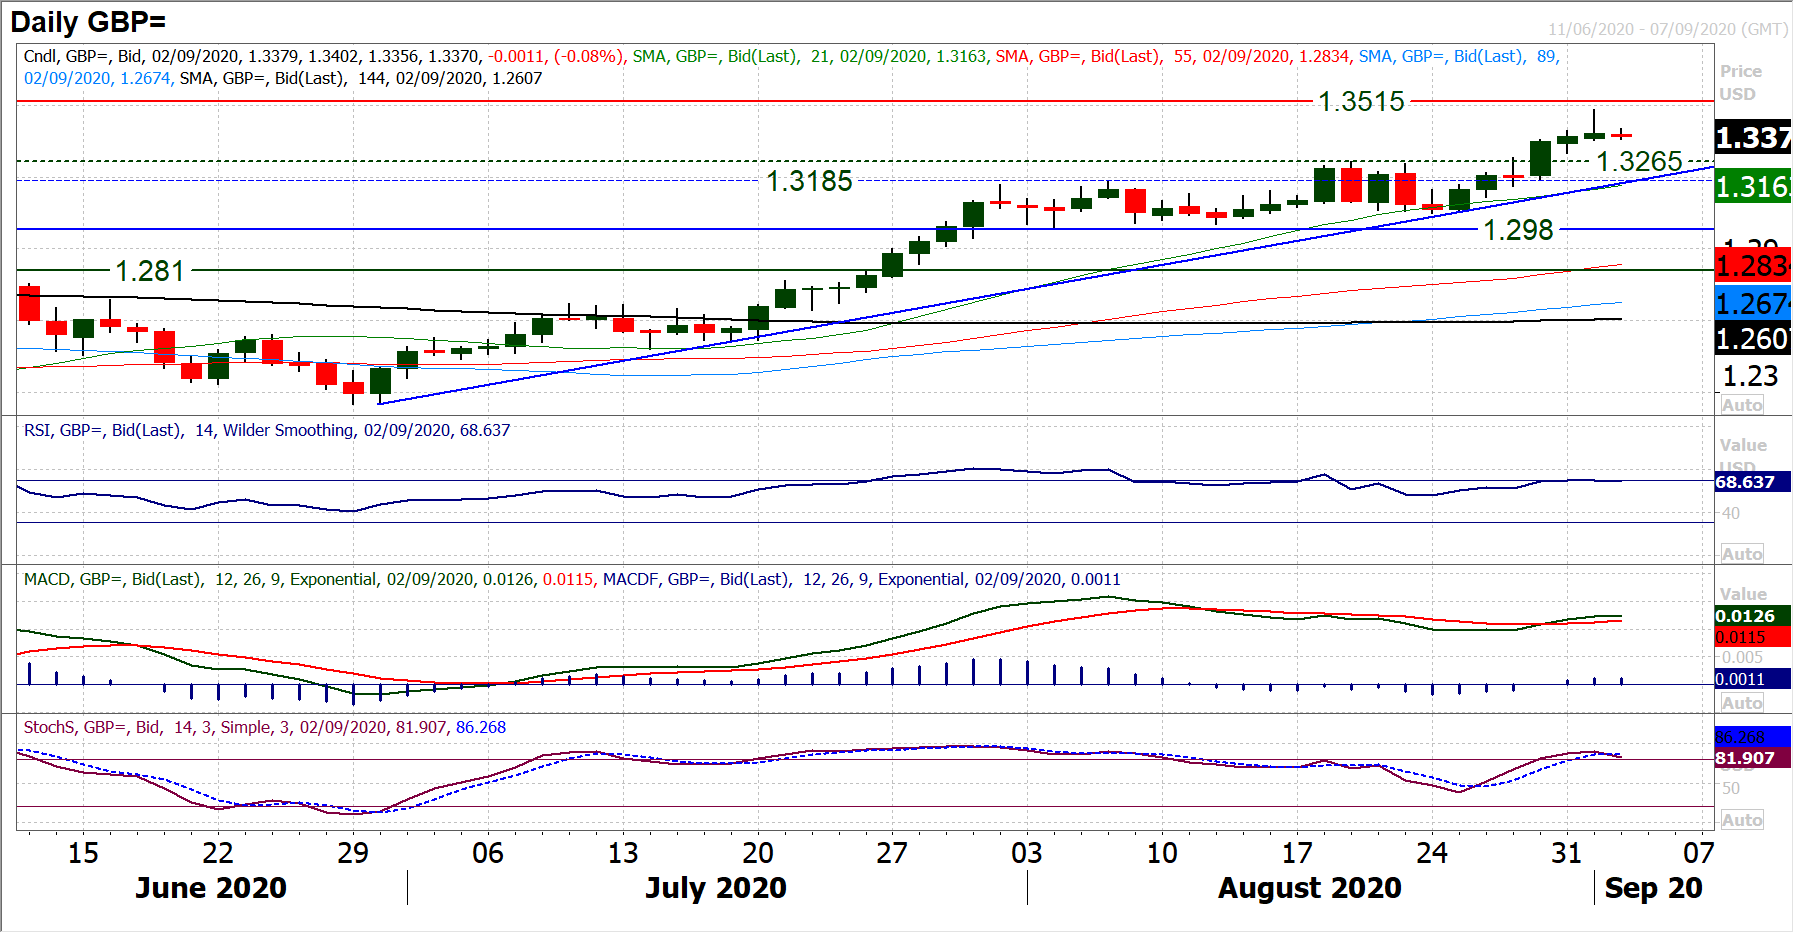Select the 1.281 level label
Image resolution: width=1794 pixels, height=933 pixels.
point(150,271)
